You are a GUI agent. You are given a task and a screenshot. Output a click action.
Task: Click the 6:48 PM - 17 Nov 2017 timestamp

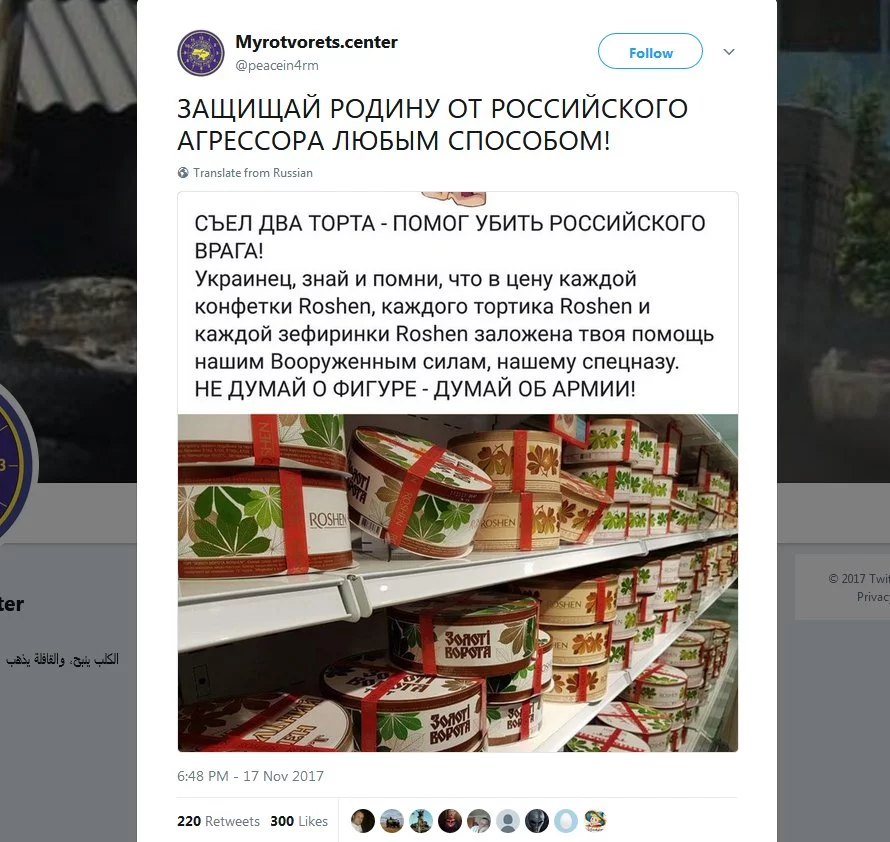250,776
